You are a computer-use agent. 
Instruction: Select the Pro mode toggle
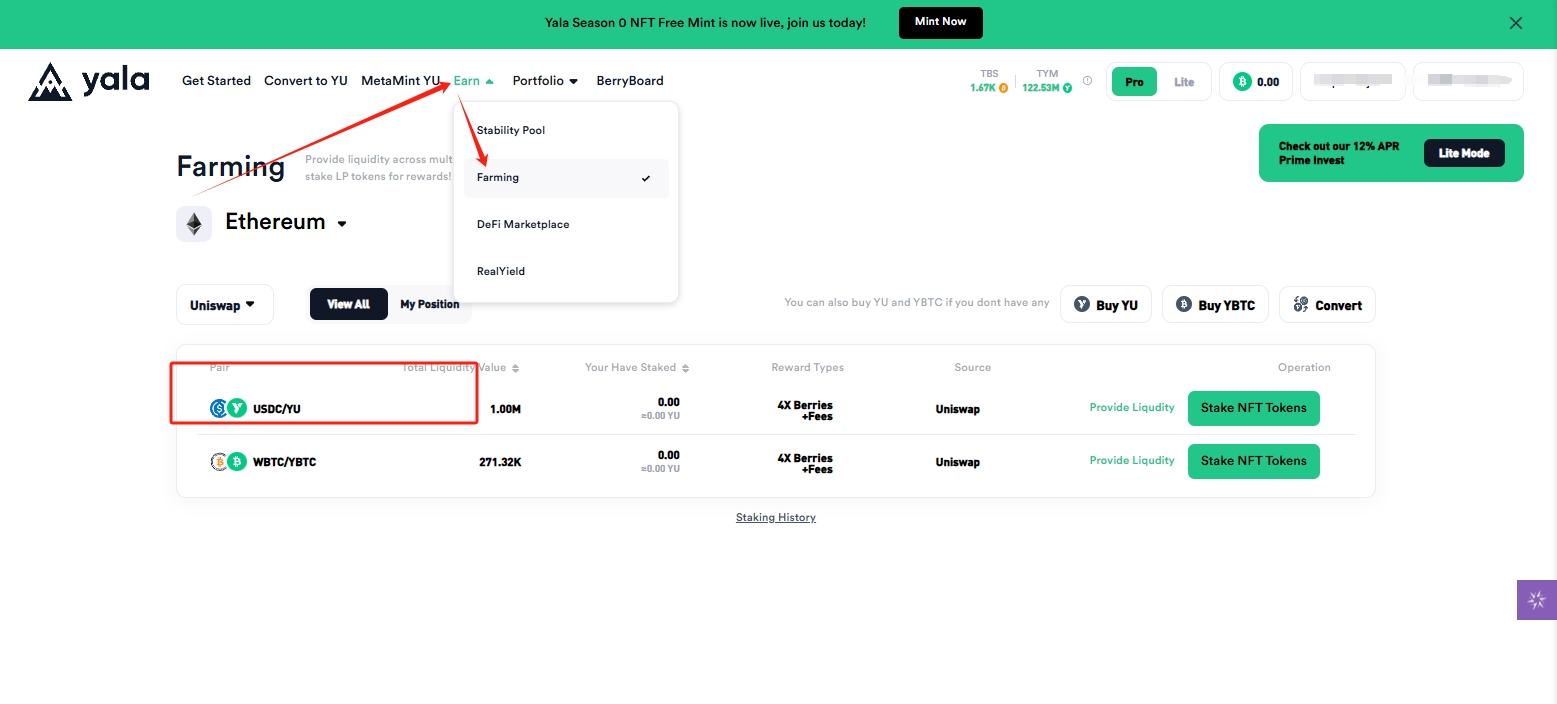click(1134, 82)
